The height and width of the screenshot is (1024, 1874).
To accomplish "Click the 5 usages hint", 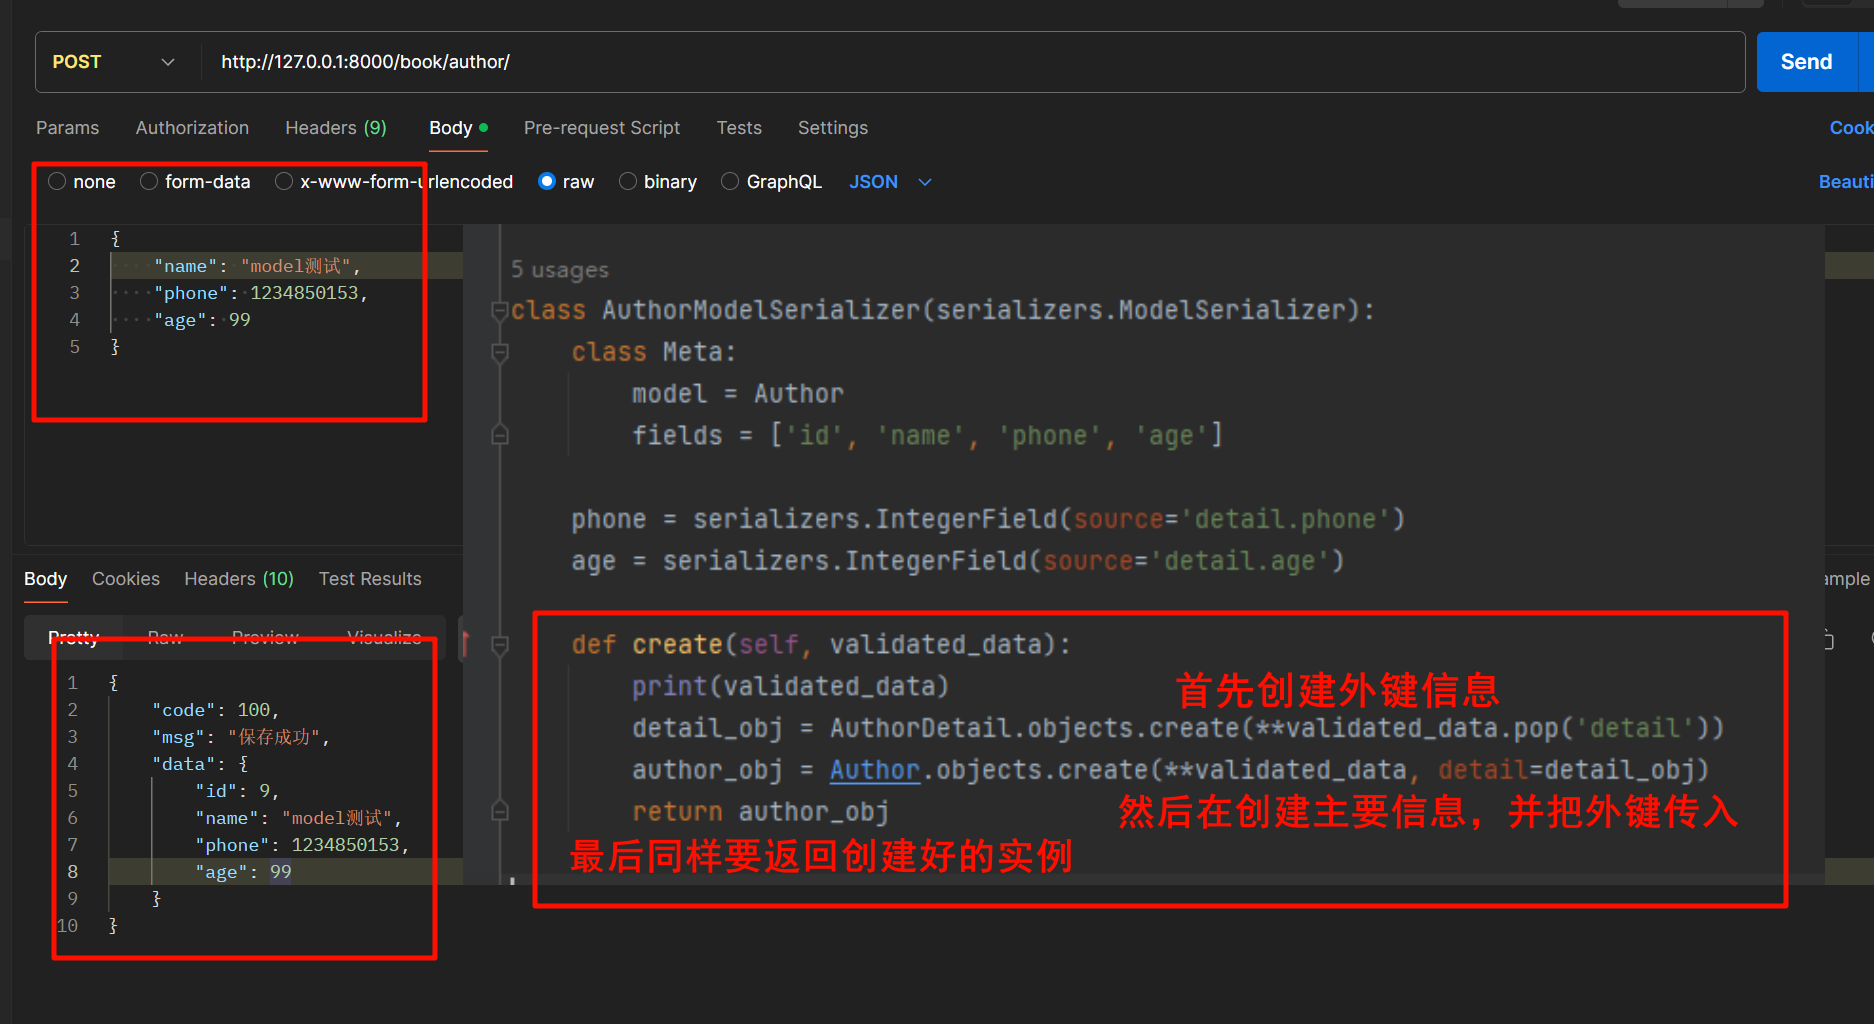I will click(559, 270).
